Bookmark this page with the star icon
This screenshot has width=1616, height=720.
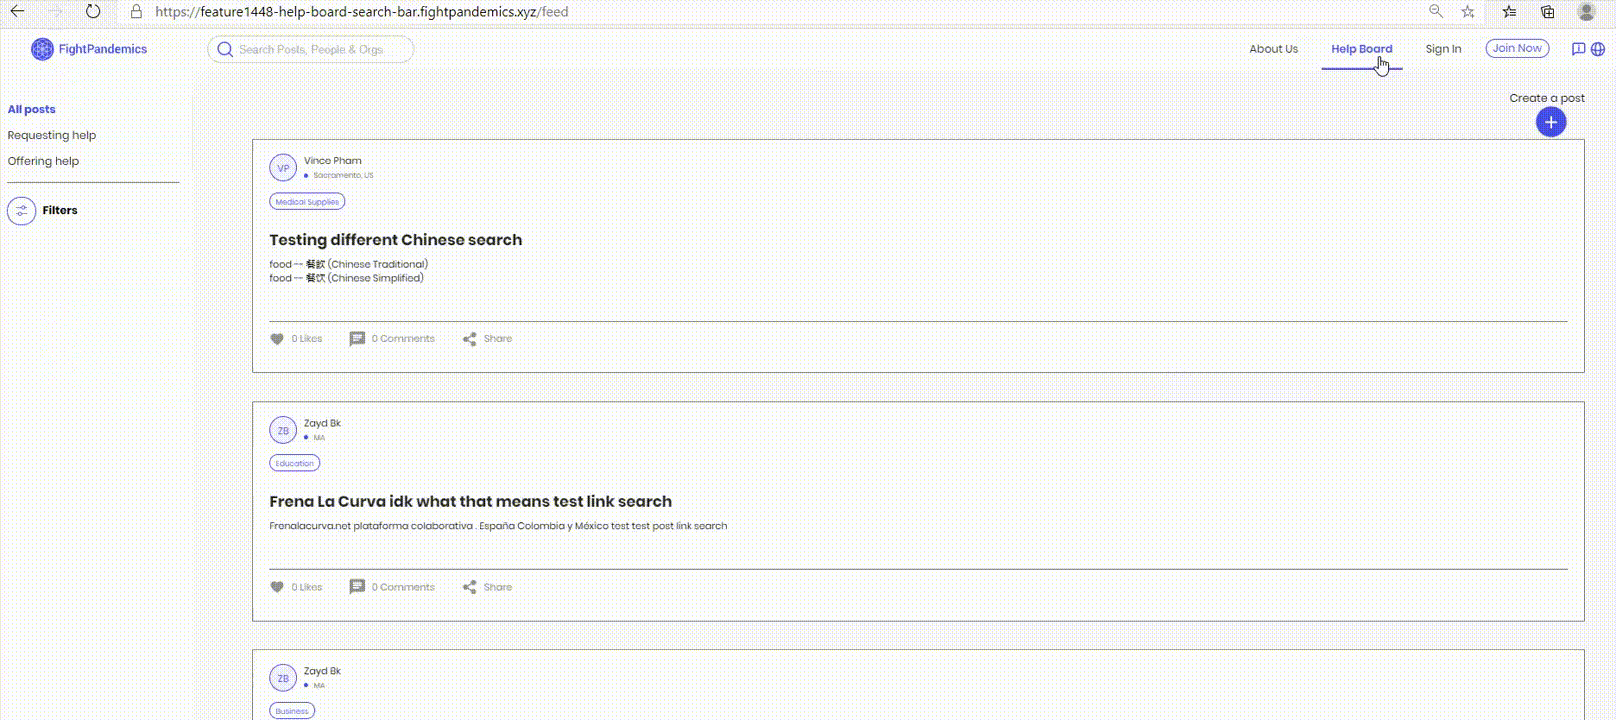1468,12
